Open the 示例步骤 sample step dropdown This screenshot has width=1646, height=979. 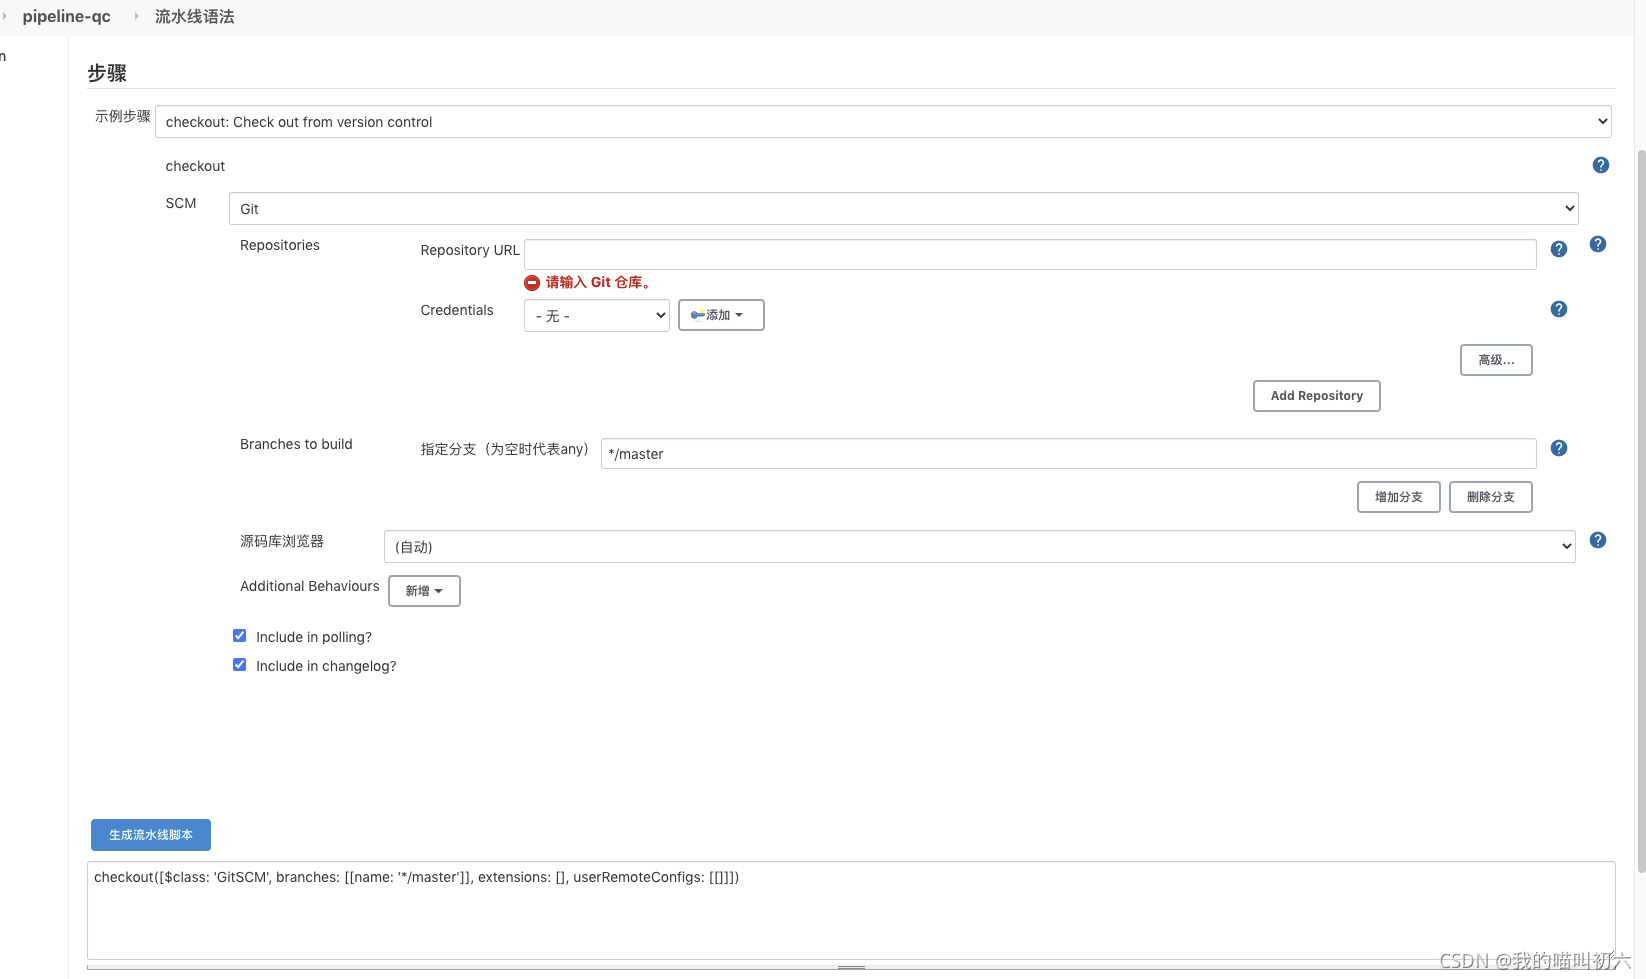886,121
